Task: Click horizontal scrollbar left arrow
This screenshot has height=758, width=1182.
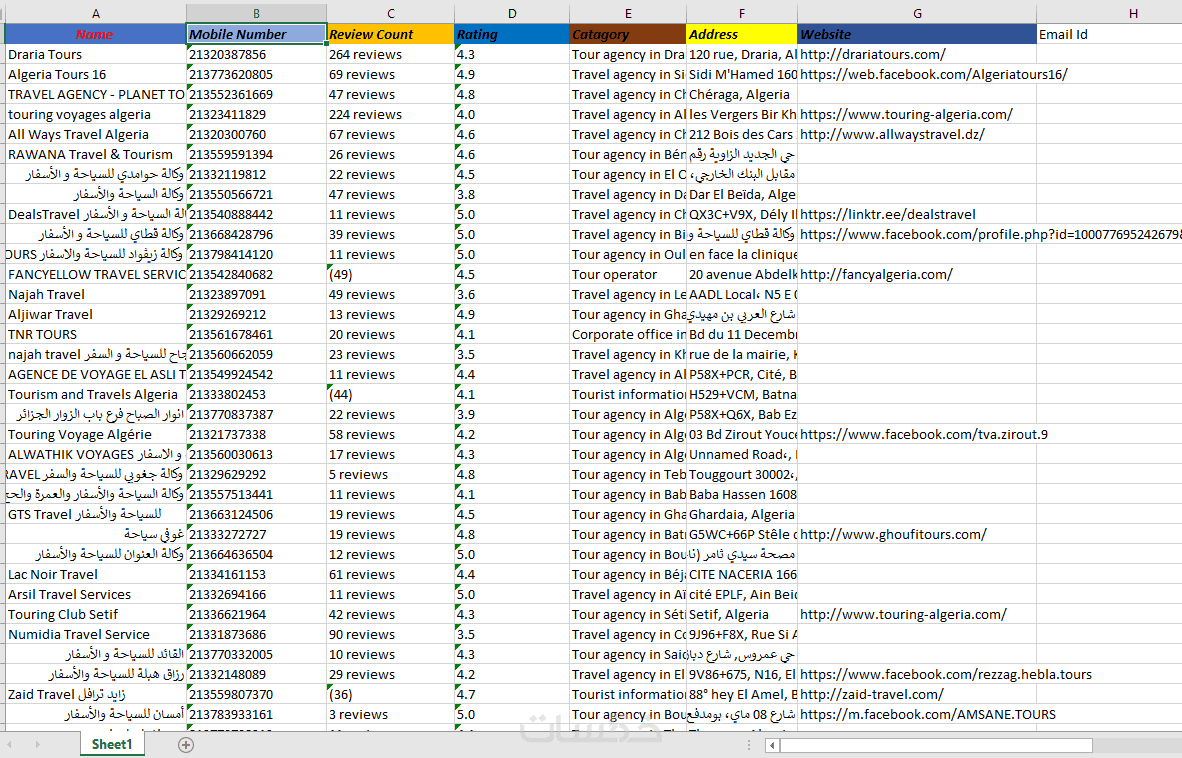Action: click(771, 745)
